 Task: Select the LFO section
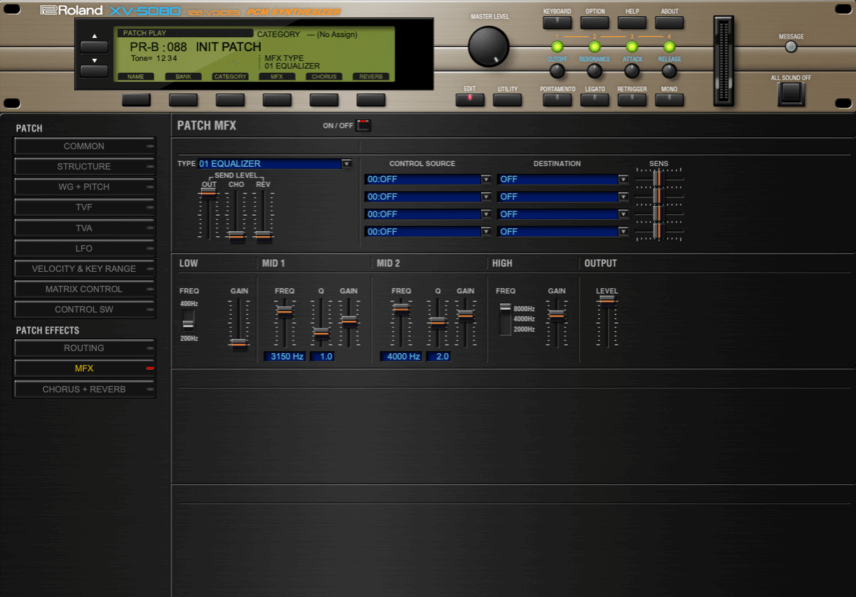pyautogui.click(x=84, y=248)
